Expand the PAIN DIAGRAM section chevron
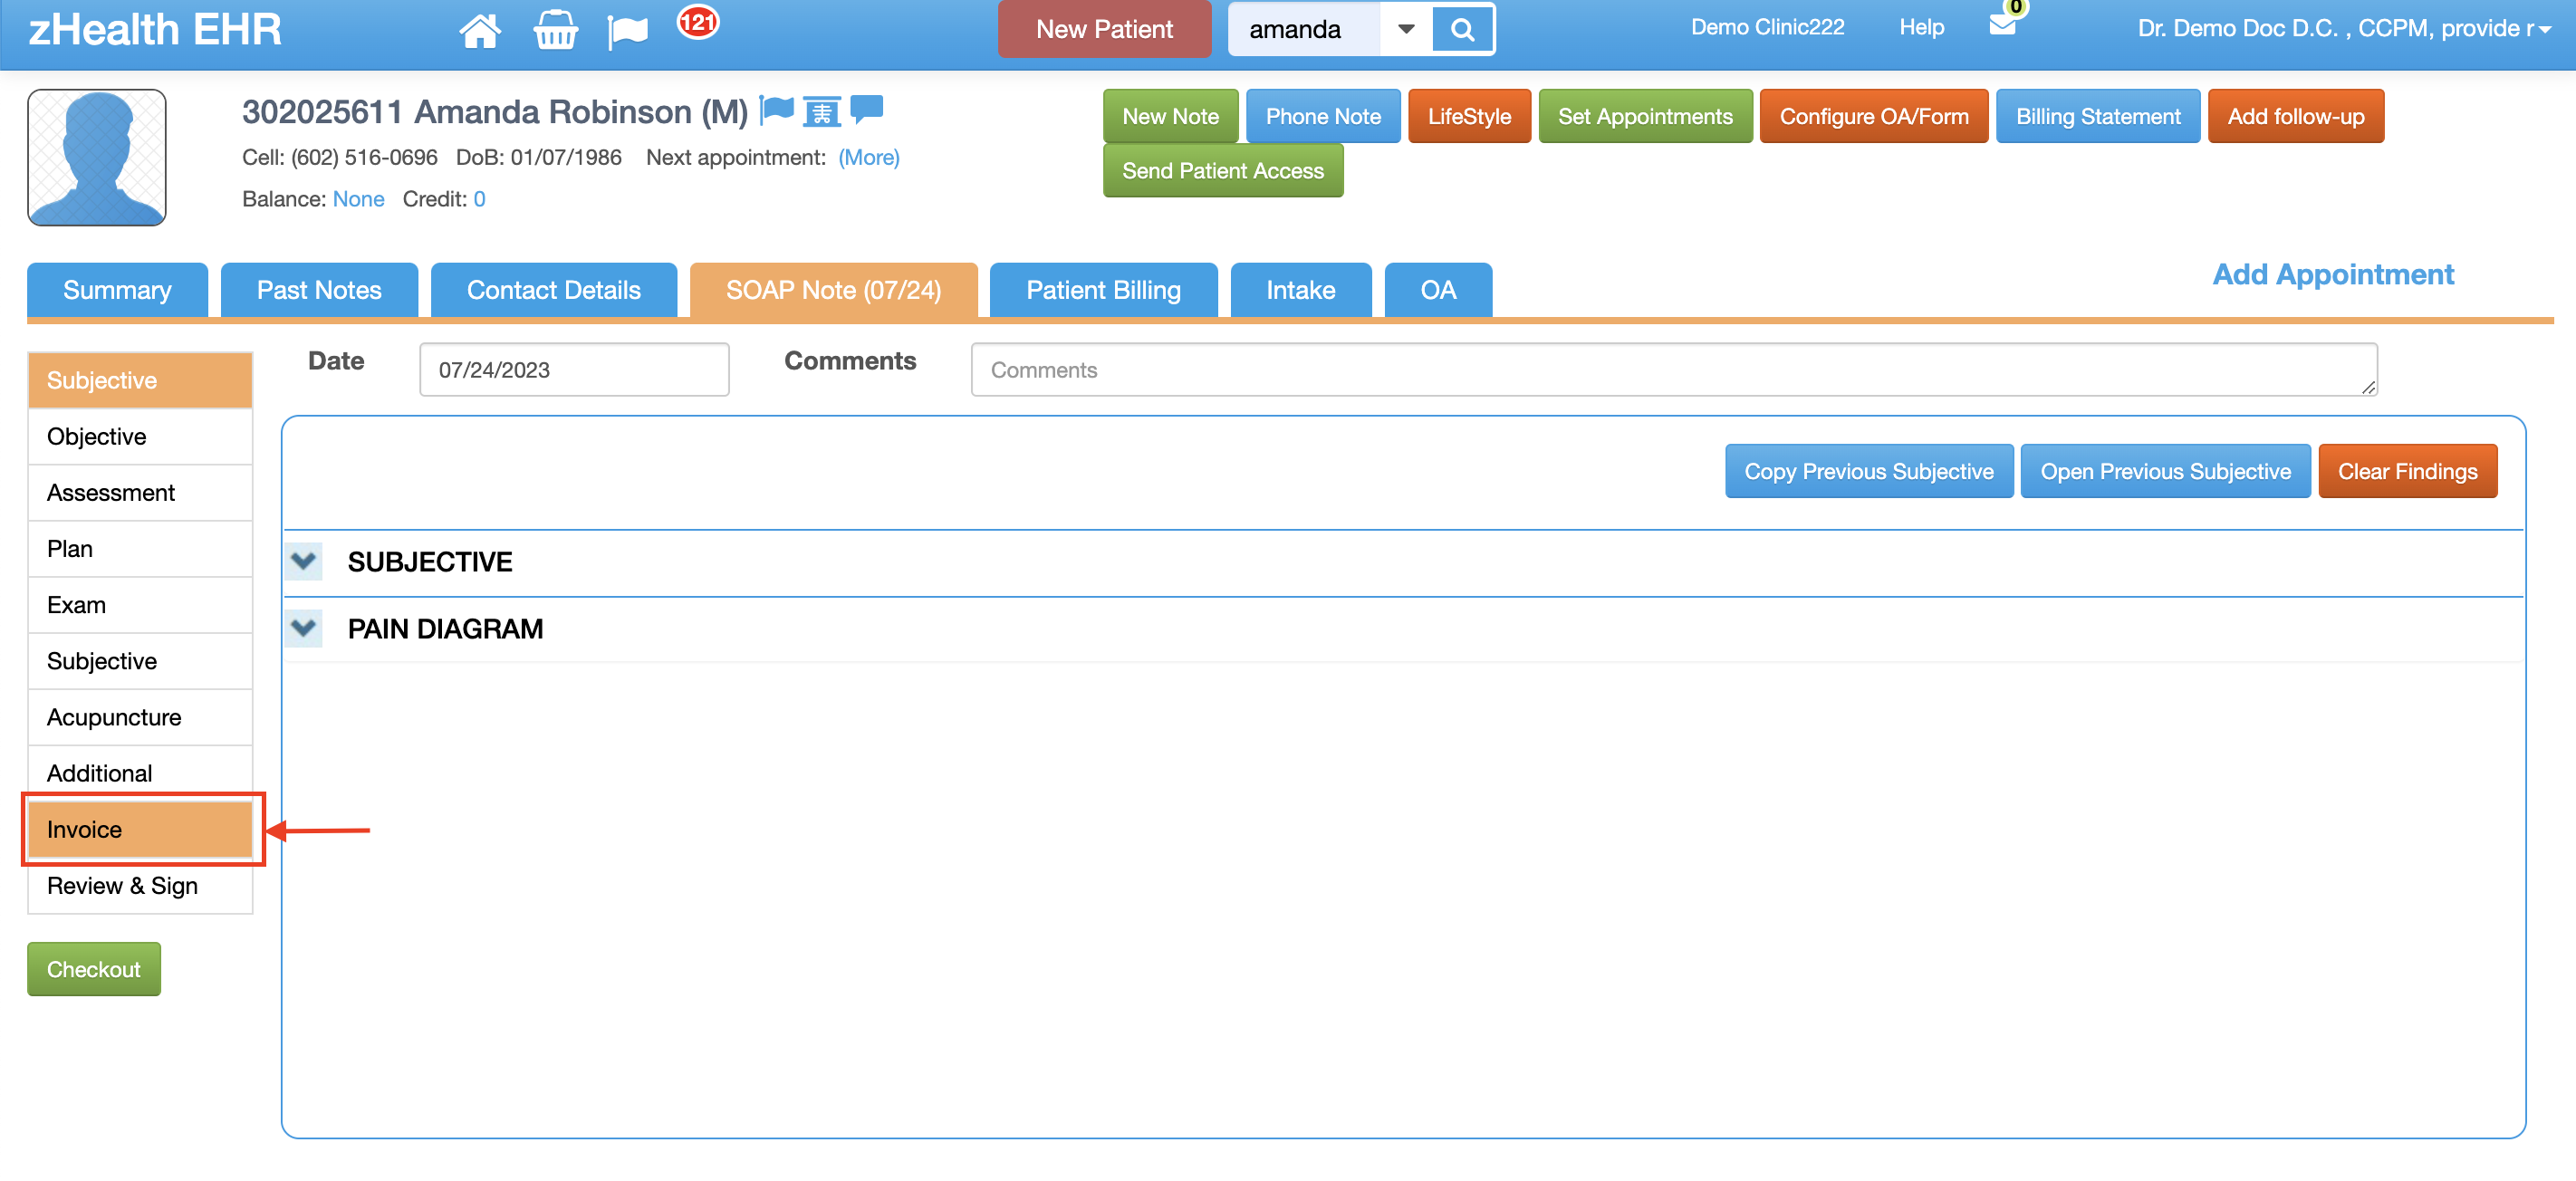2576x1181 pixels. pos(304,628)
